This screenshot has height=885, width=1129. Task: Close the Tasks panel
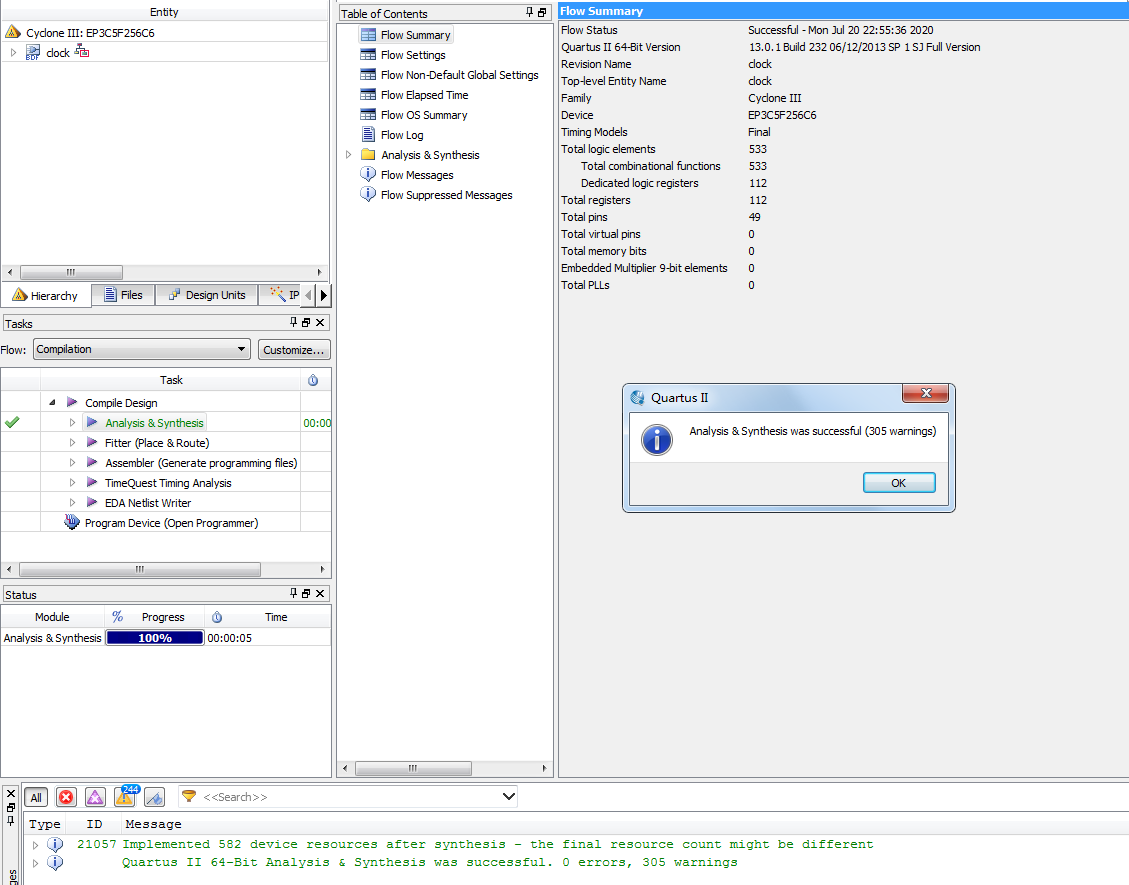click(x=320, y=323)
